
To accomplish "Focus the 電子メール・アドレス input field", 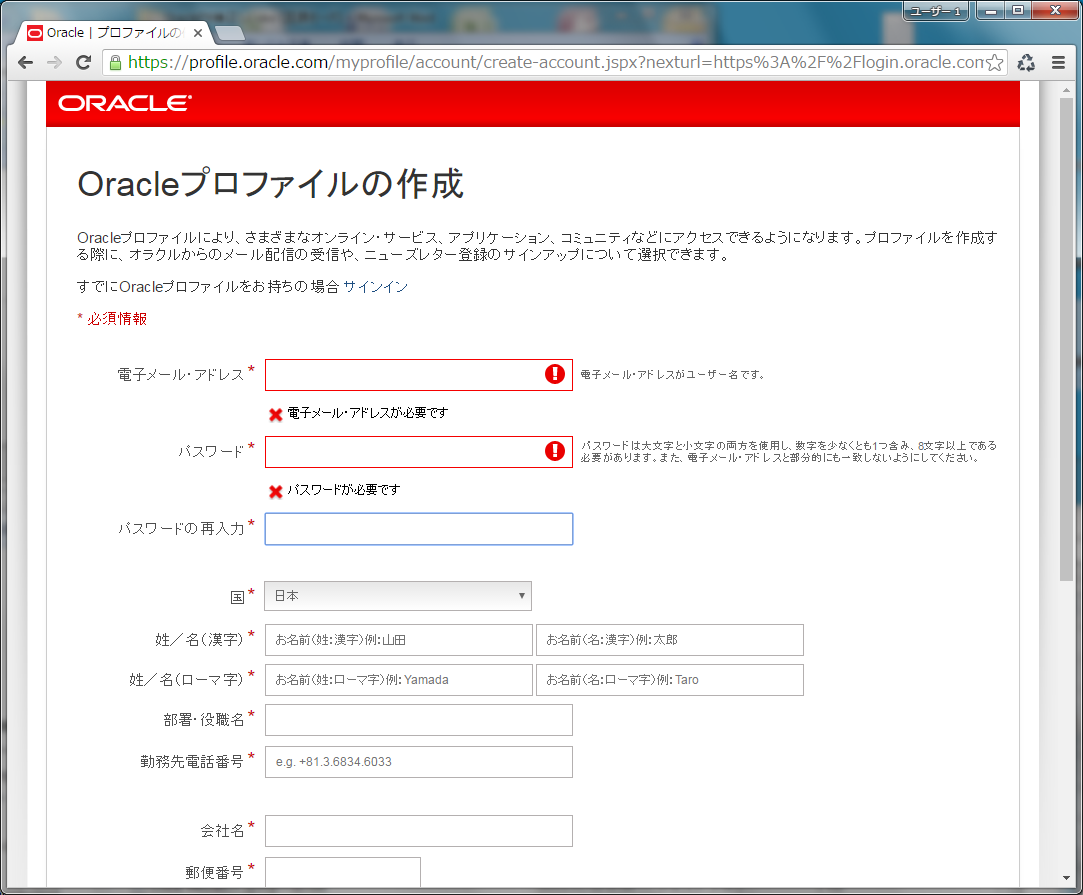I will tap(419, 375).
